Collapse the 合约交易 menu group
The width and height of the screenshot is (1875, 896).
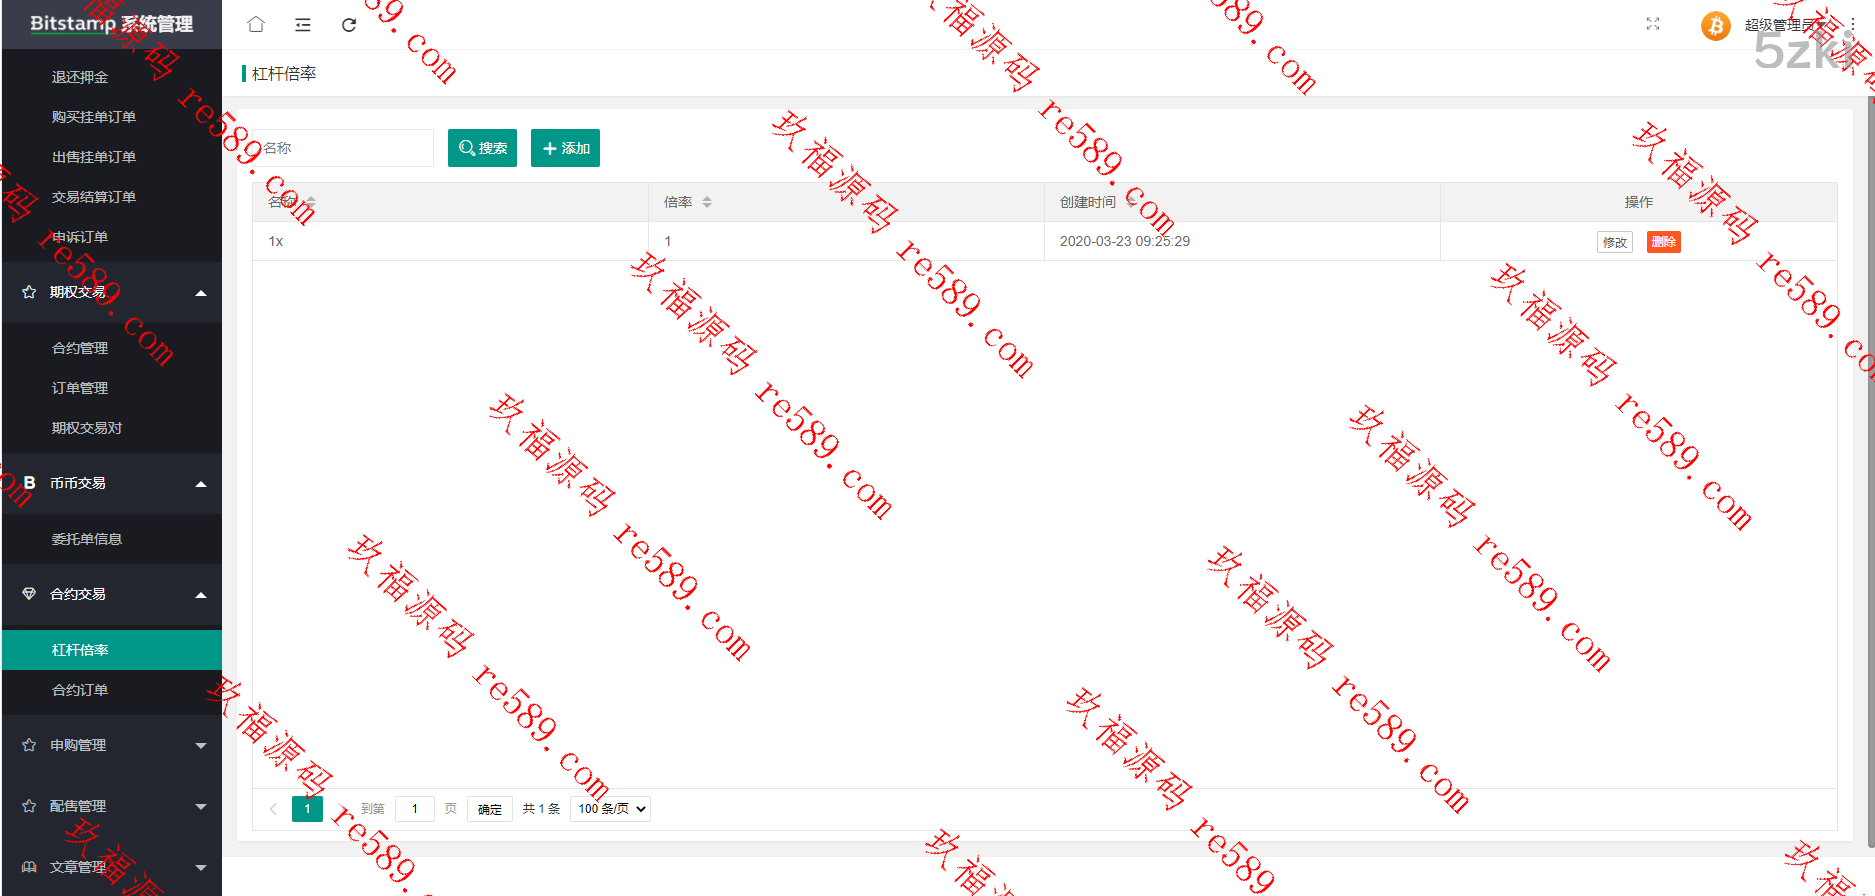point(201,595)
